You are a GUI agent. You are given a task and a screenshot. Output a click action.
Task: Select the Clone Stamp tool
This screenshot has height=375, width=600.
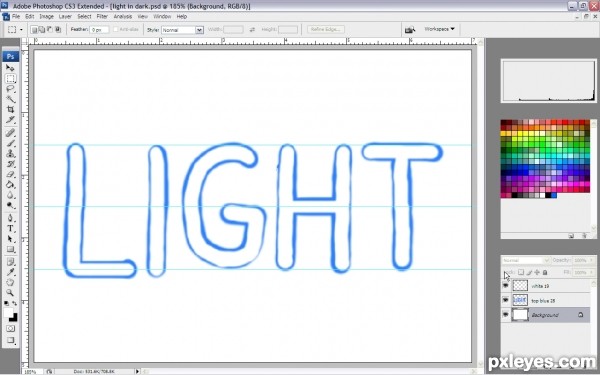tap(10, 153)
